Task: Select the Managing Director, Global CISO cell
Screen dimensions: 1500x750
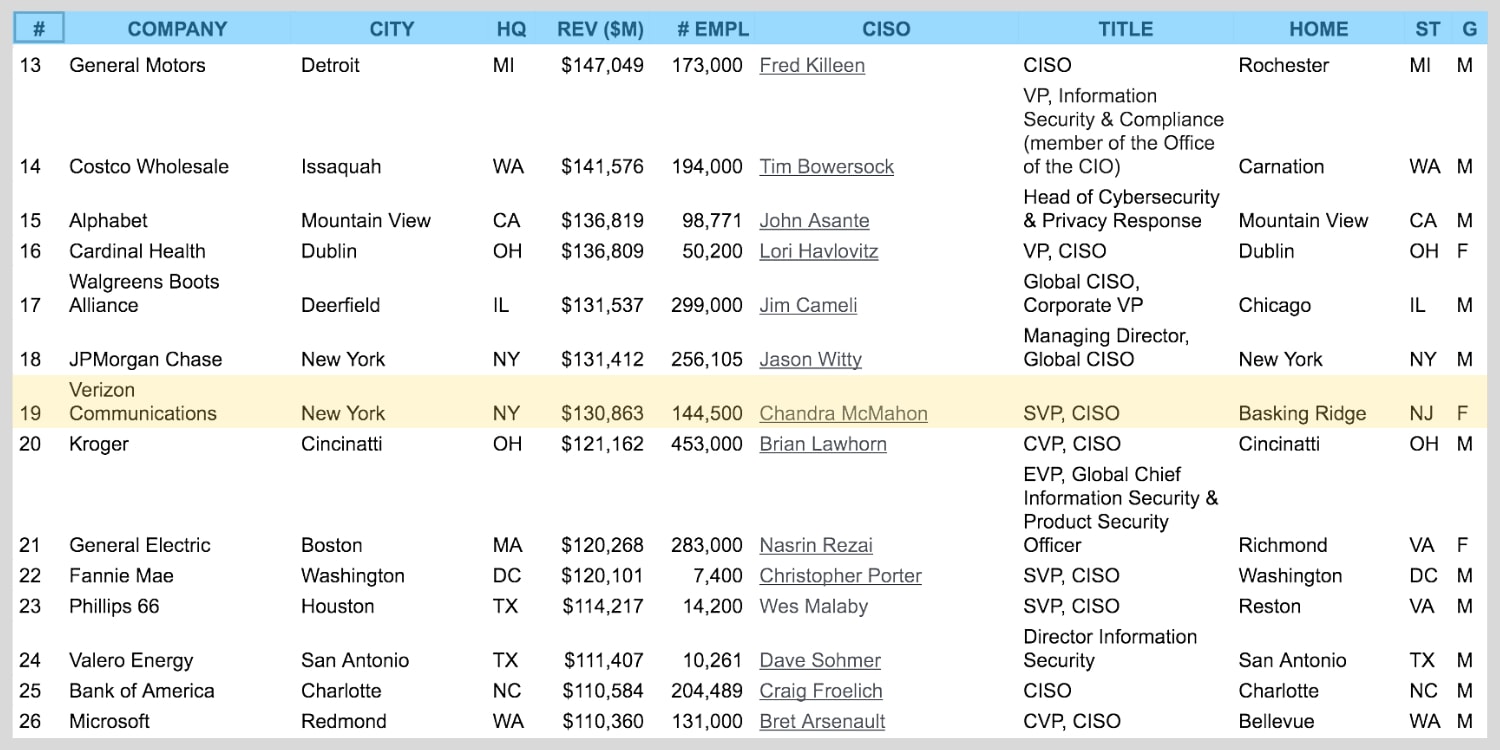Action: [1106, 347]
